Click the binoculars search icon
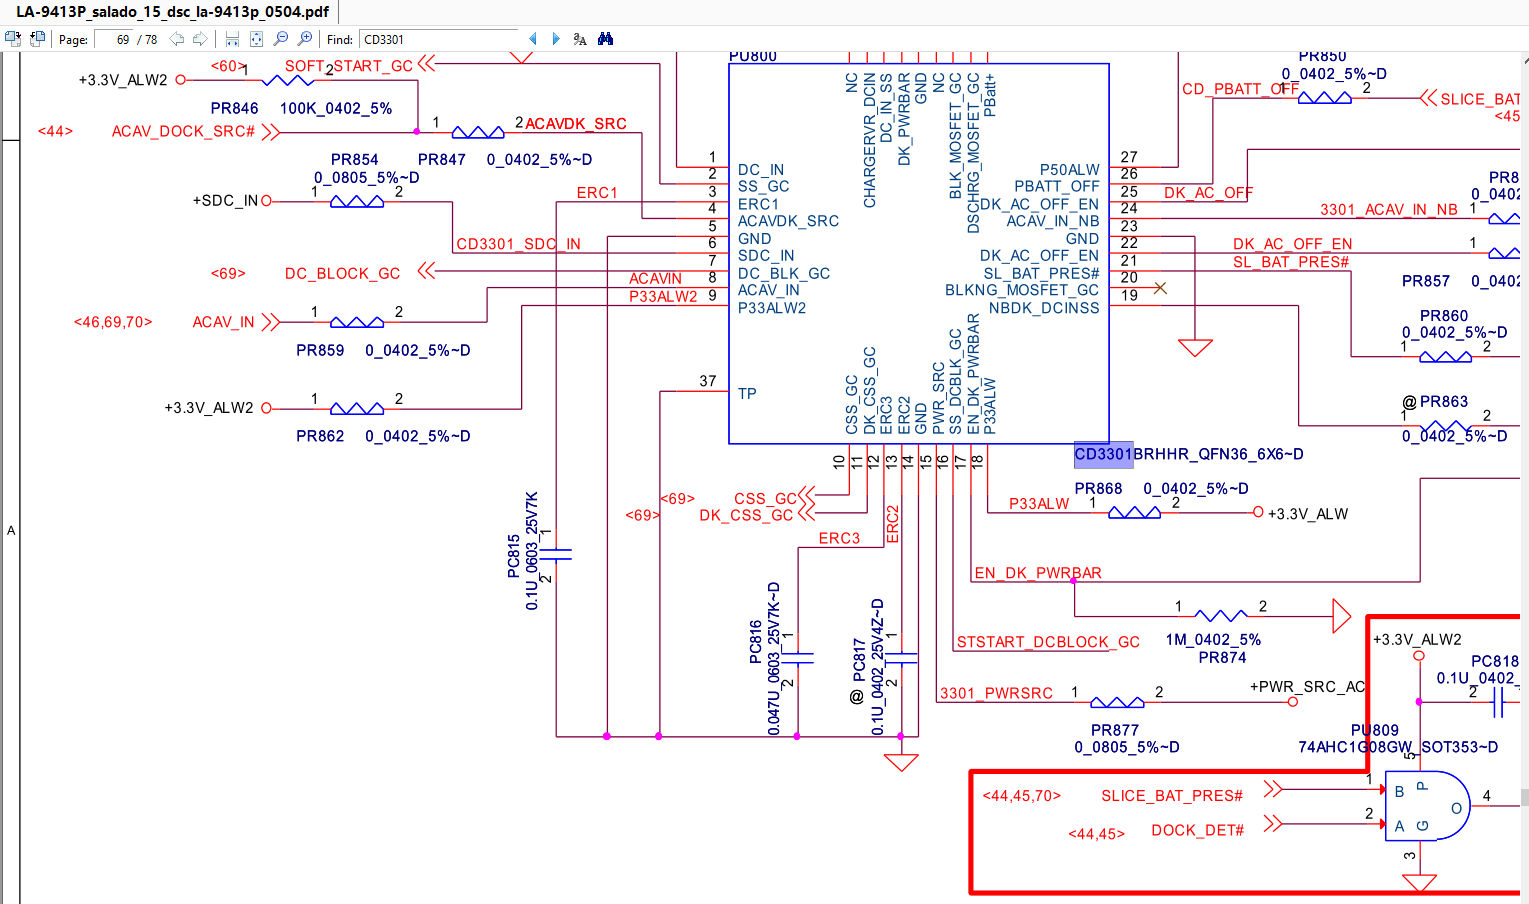The width and height of the screenshot is (1529, 904). [605, 39]
